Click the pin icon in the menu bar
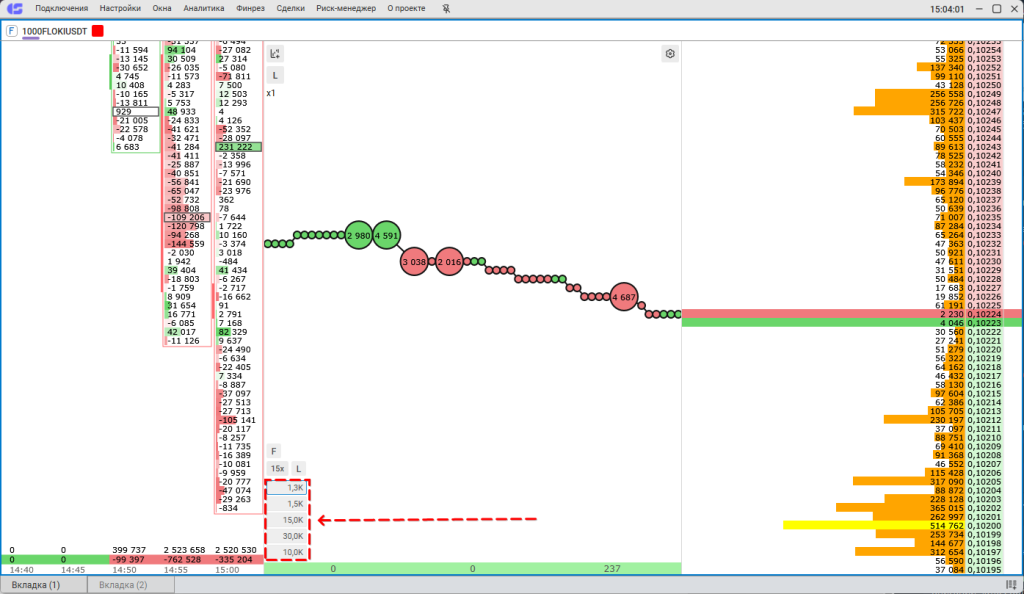The width and height of the screenshot is (1024, 594). 446,9
